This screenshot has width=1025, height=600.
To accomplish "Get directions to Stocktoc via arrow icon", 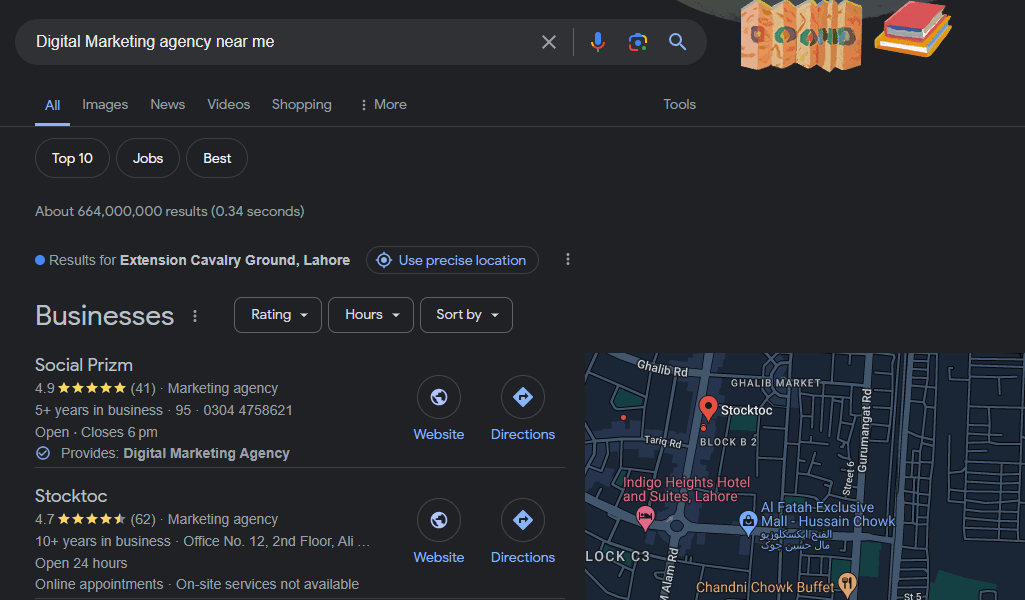I will [522, 520].
